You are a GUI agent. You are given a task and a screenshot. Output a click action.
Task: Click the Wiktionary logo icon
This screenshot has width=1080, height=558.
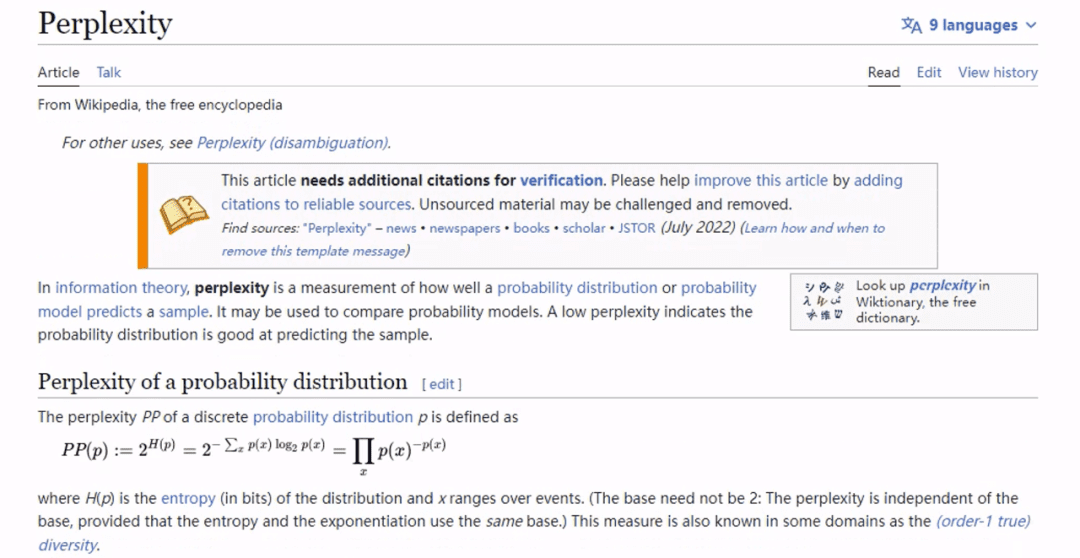824,302
